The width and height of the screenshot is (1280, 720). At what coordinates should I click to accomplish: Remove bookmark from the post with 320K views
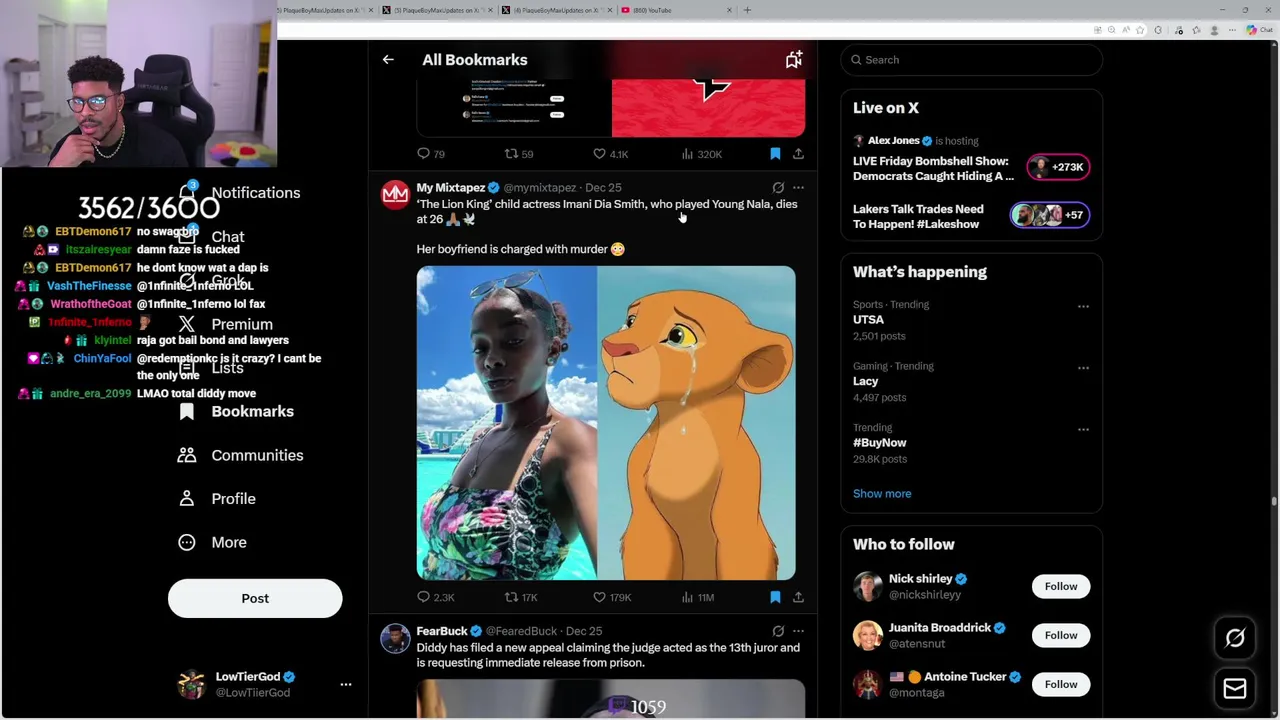[x=775, y=154]
